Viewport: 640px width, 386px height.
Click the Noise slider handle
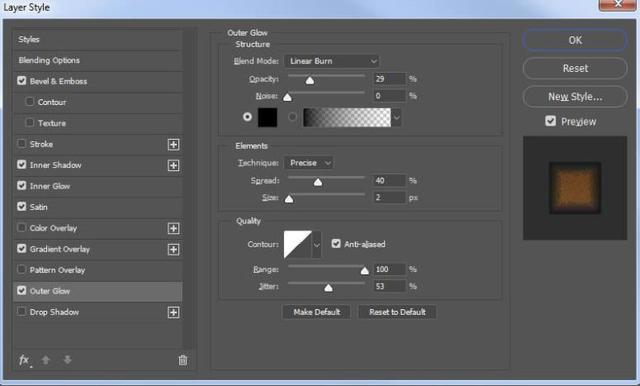coord(287,97)
